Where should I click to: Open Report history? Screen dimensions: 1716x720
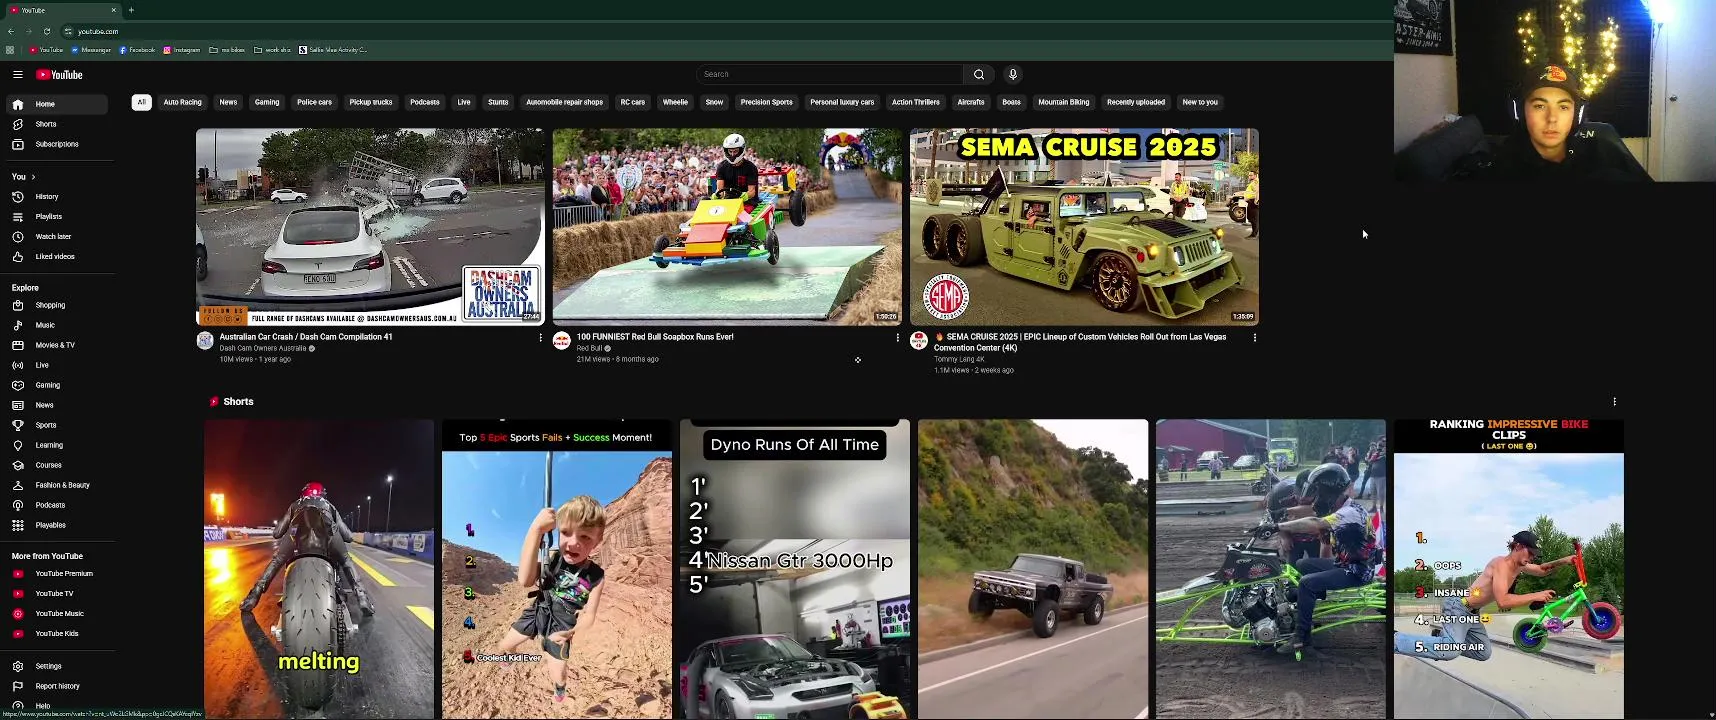[58, 686]
